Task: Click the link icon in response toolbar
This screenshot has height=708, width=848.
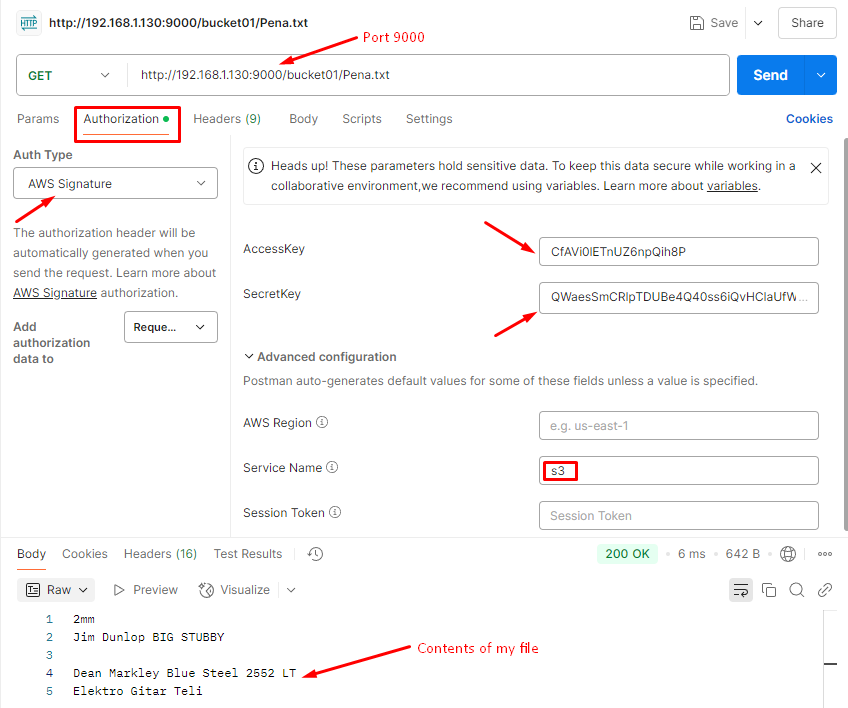Action: coord(825,590)
